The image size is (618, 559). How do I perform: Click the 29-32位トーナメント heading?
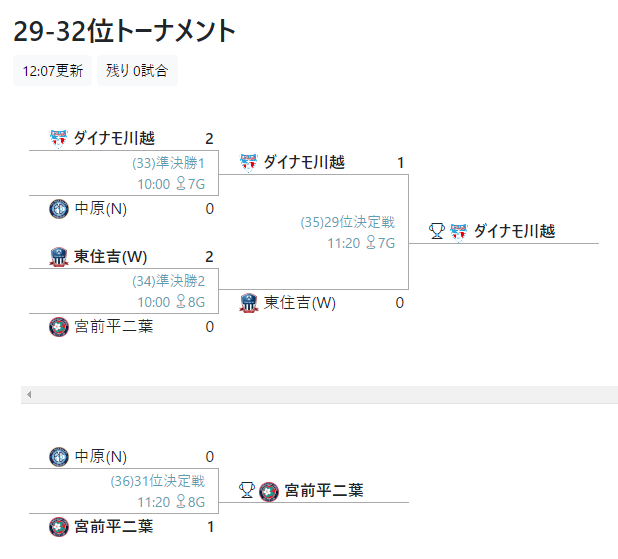point(124,31)
